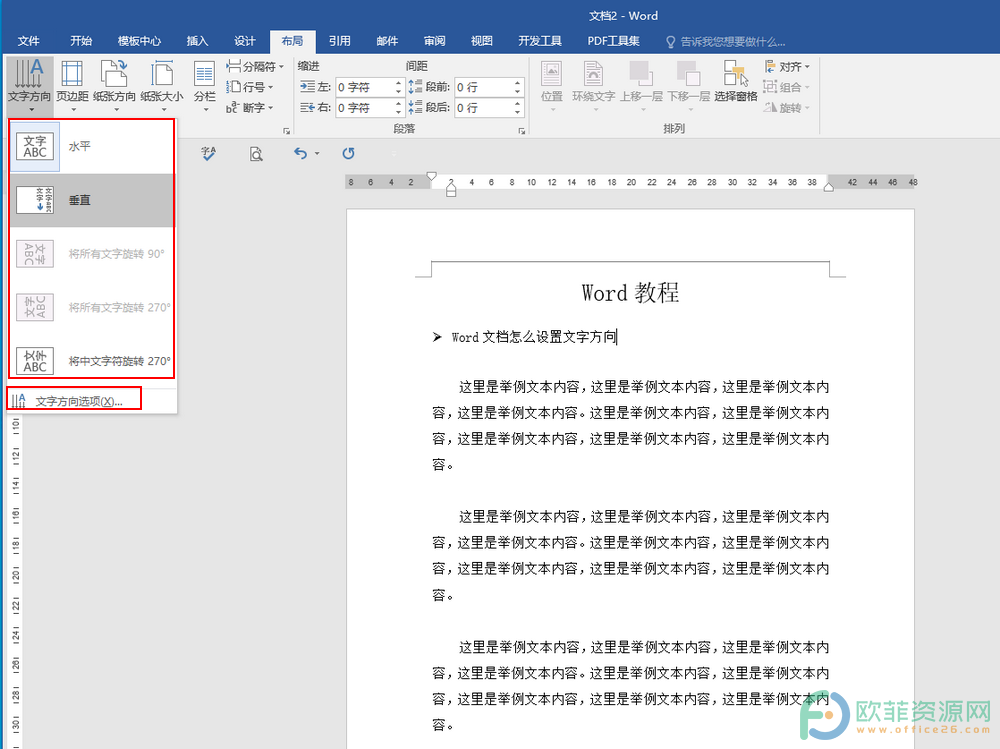The image size is (1000, 749).
Task: Open the Page Setup dialog launcher
Action: click(x=286, y=131)
